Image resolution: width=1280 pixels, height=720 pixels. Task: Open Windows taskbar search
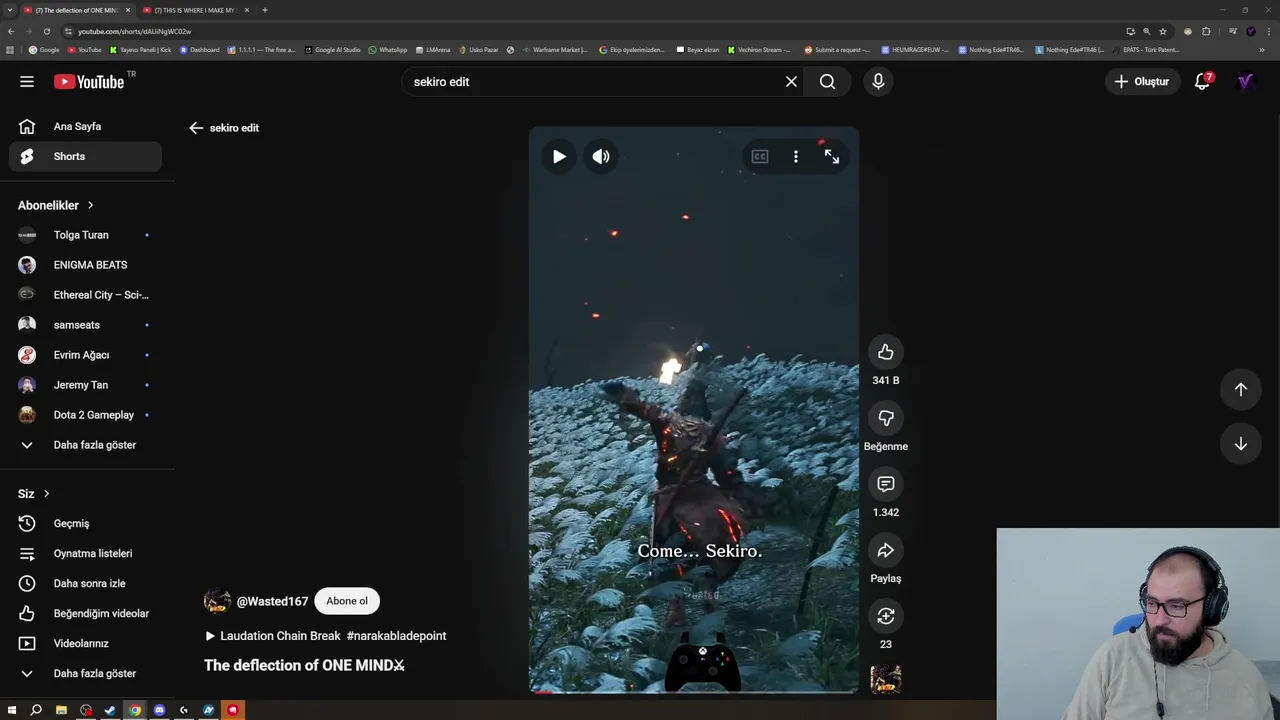tap(36, 710)
